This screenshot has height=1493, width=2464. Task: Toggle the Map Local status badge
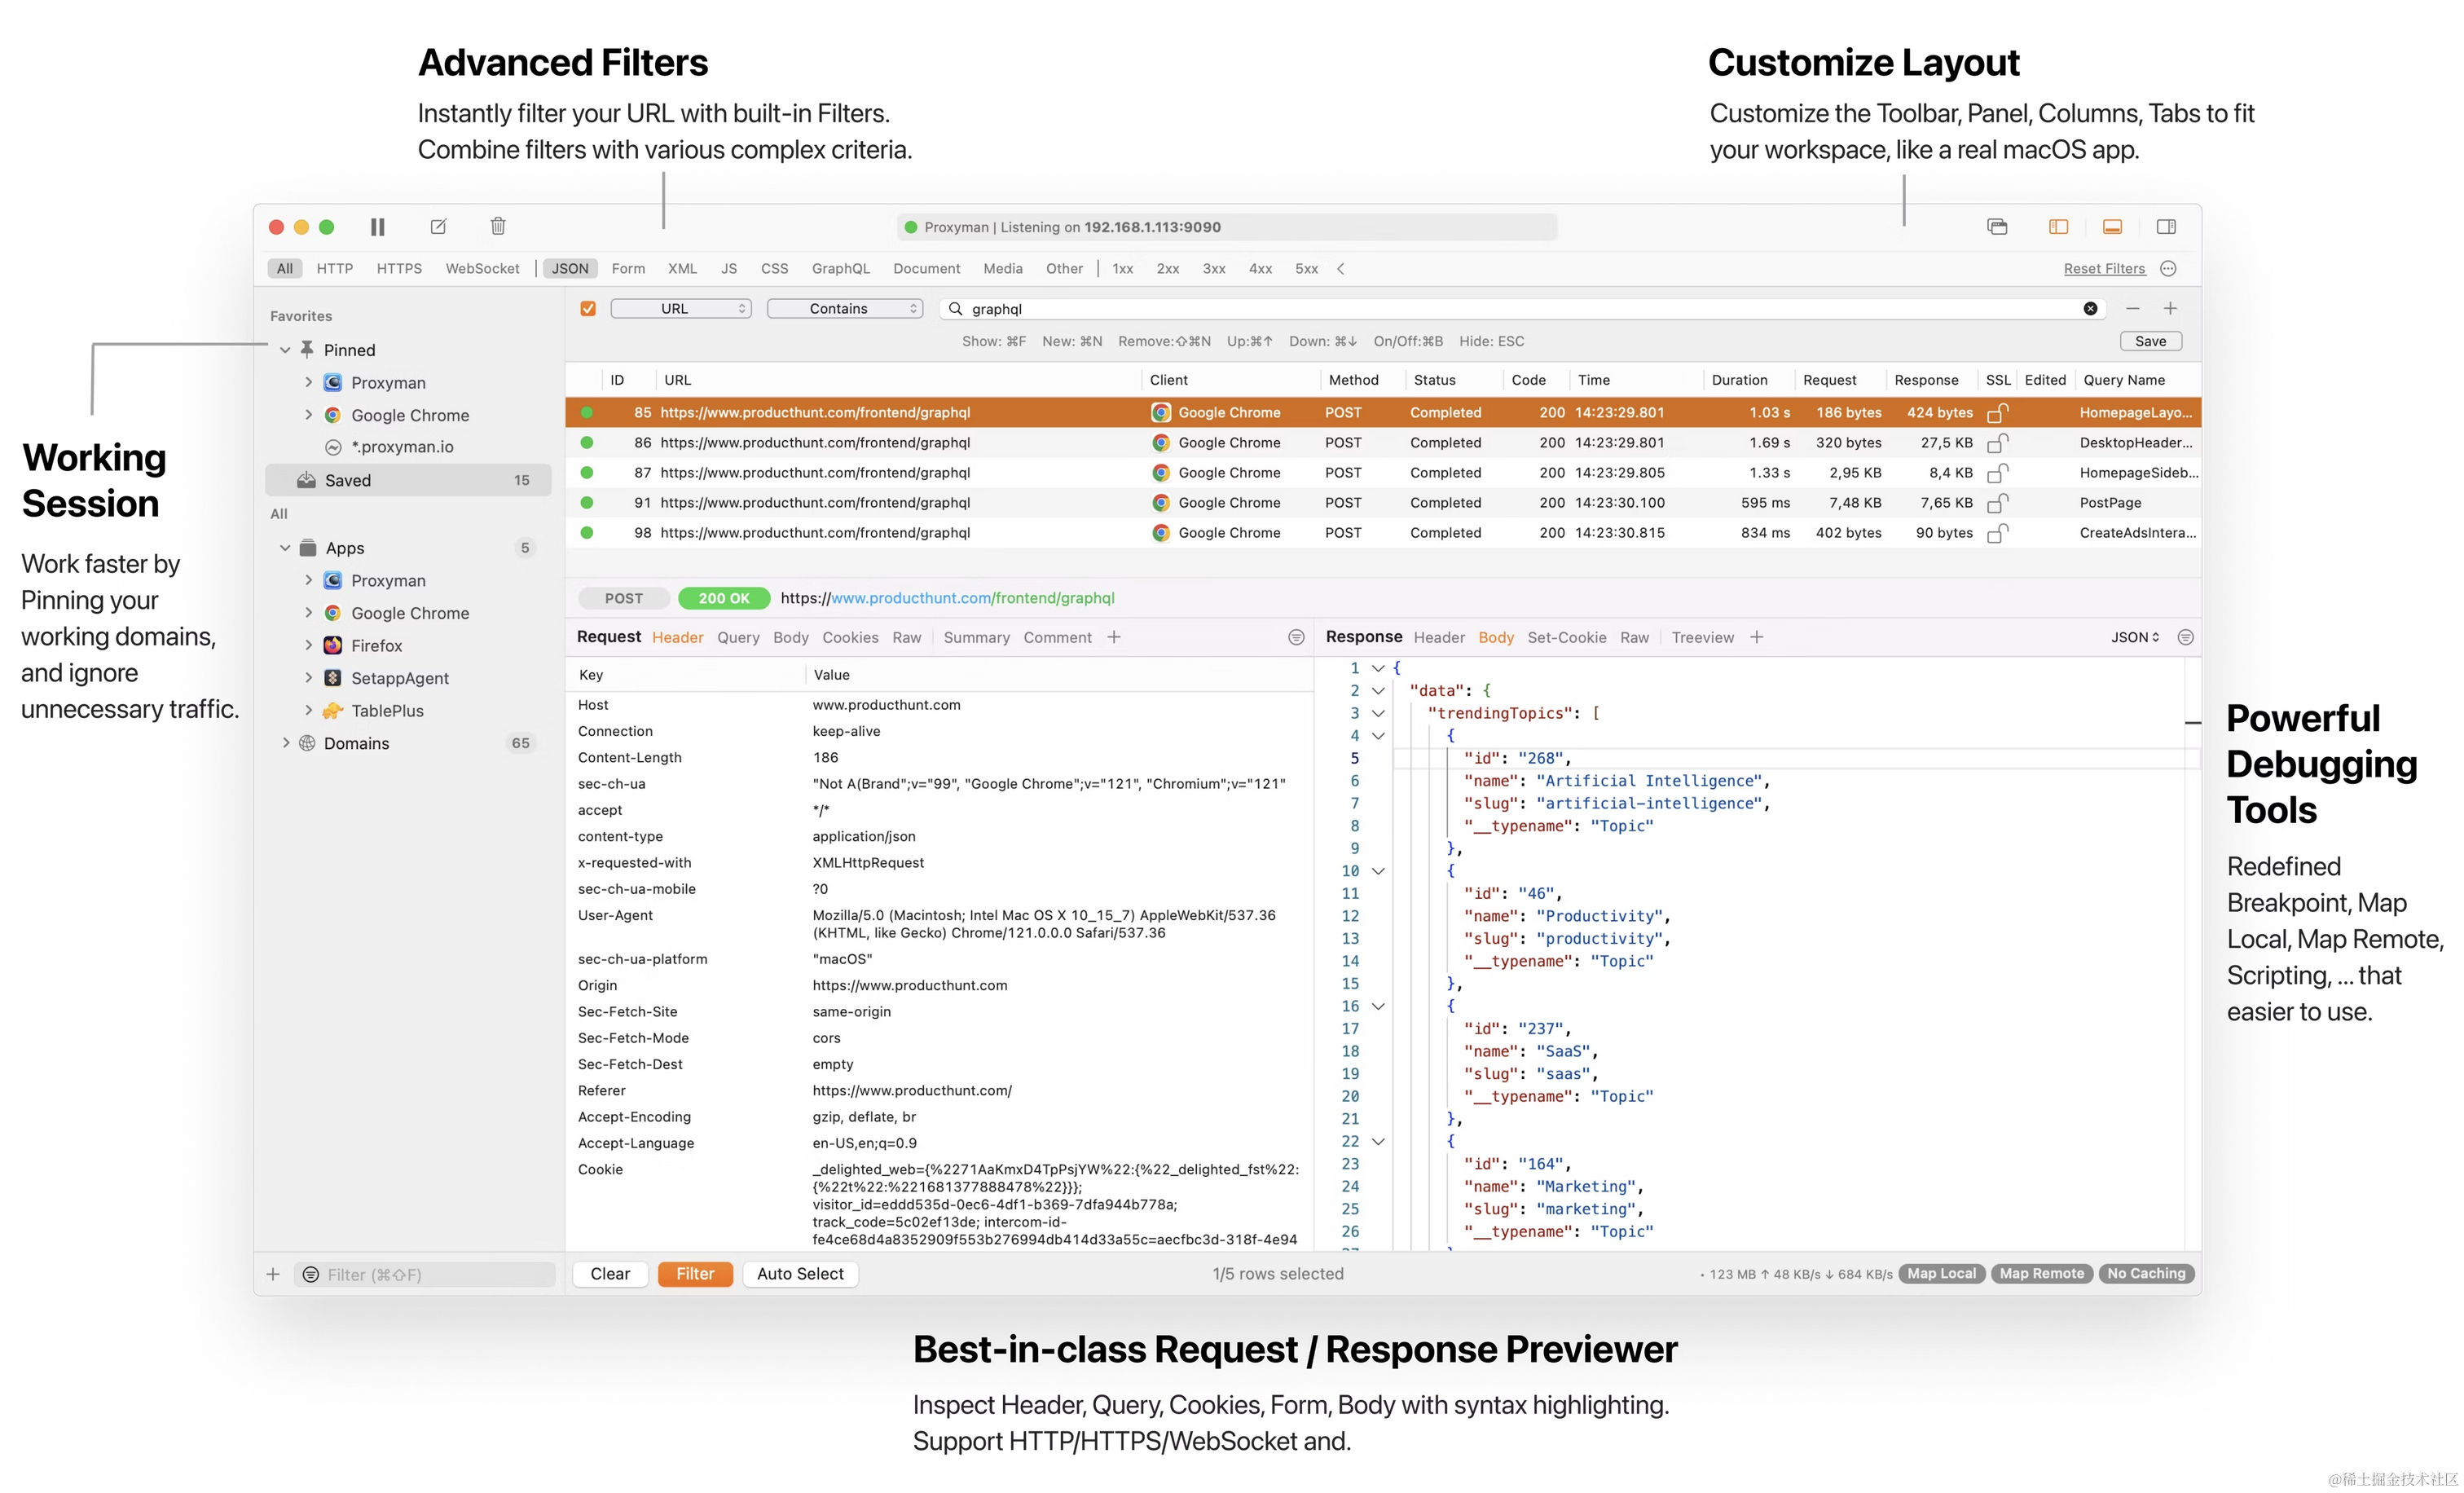(x=1941, y=1273)
